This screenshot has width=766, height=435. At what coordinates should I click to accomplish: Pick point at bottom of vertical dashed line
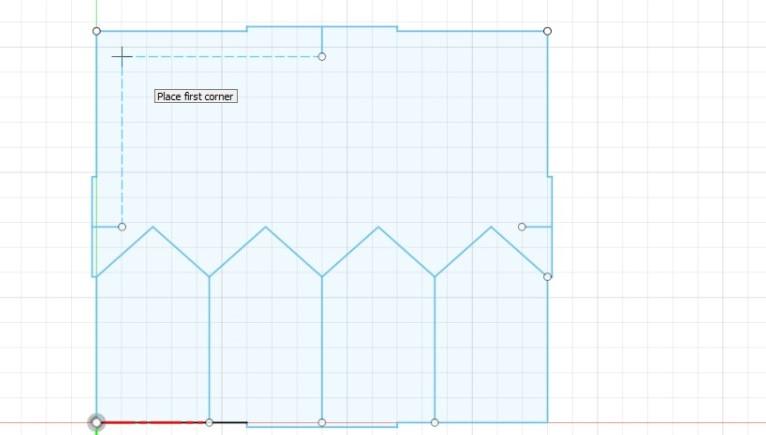[122, 227]
